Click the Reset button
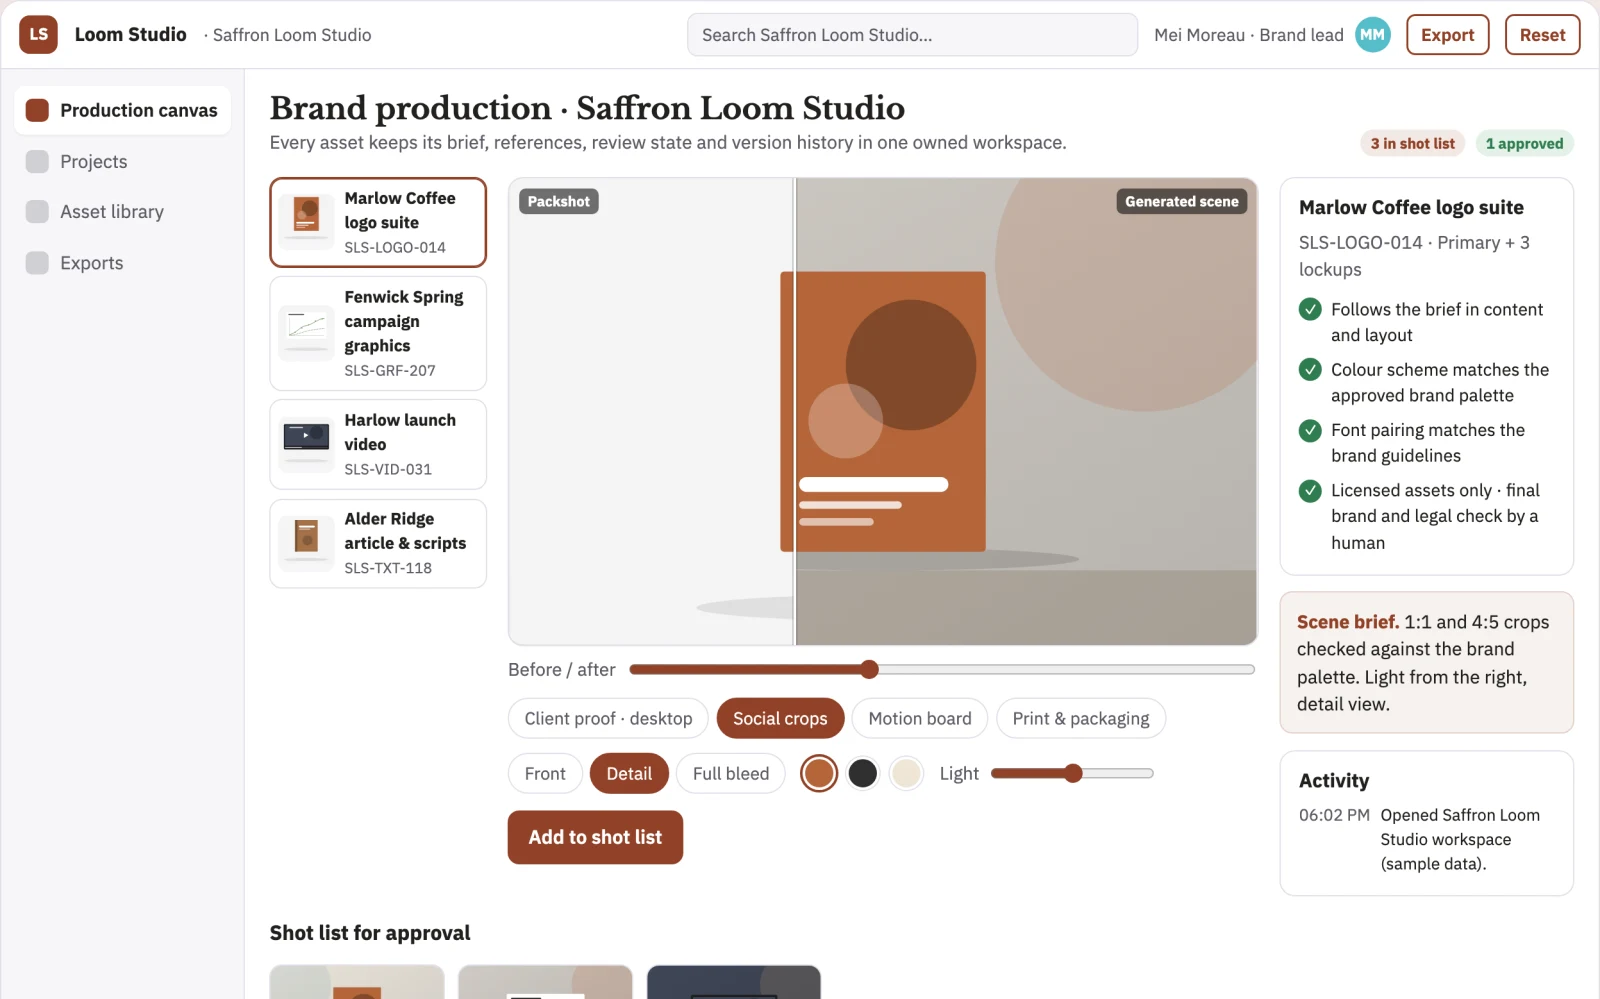 click(1542, 35)
